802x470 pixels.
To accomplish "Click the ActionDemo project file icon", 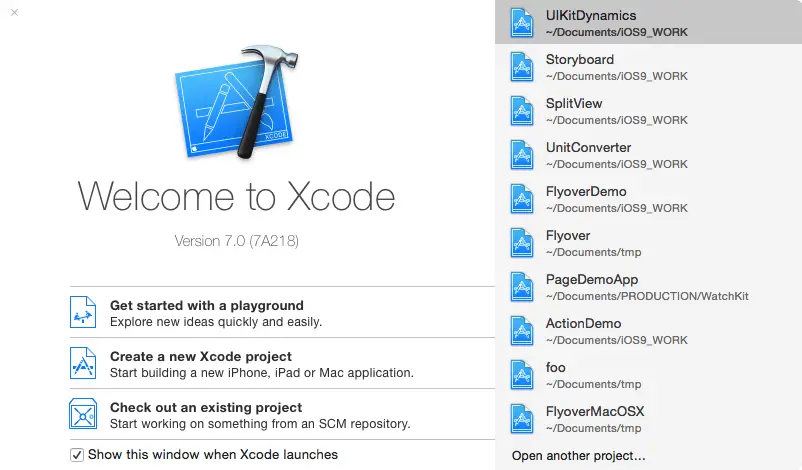I will tap(522, 331).
